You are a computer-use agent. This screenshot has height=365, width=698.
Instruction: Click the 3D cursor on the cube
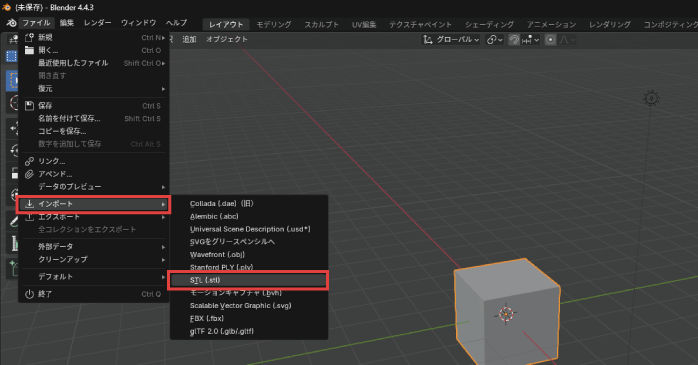pyautogui.click(x=506, y=314)
